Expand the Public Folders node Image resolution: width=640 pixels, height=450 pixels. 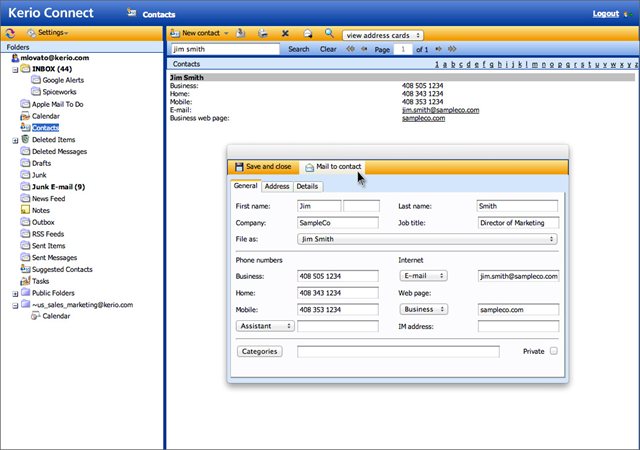pyautogui.click(x=15, y=294)
